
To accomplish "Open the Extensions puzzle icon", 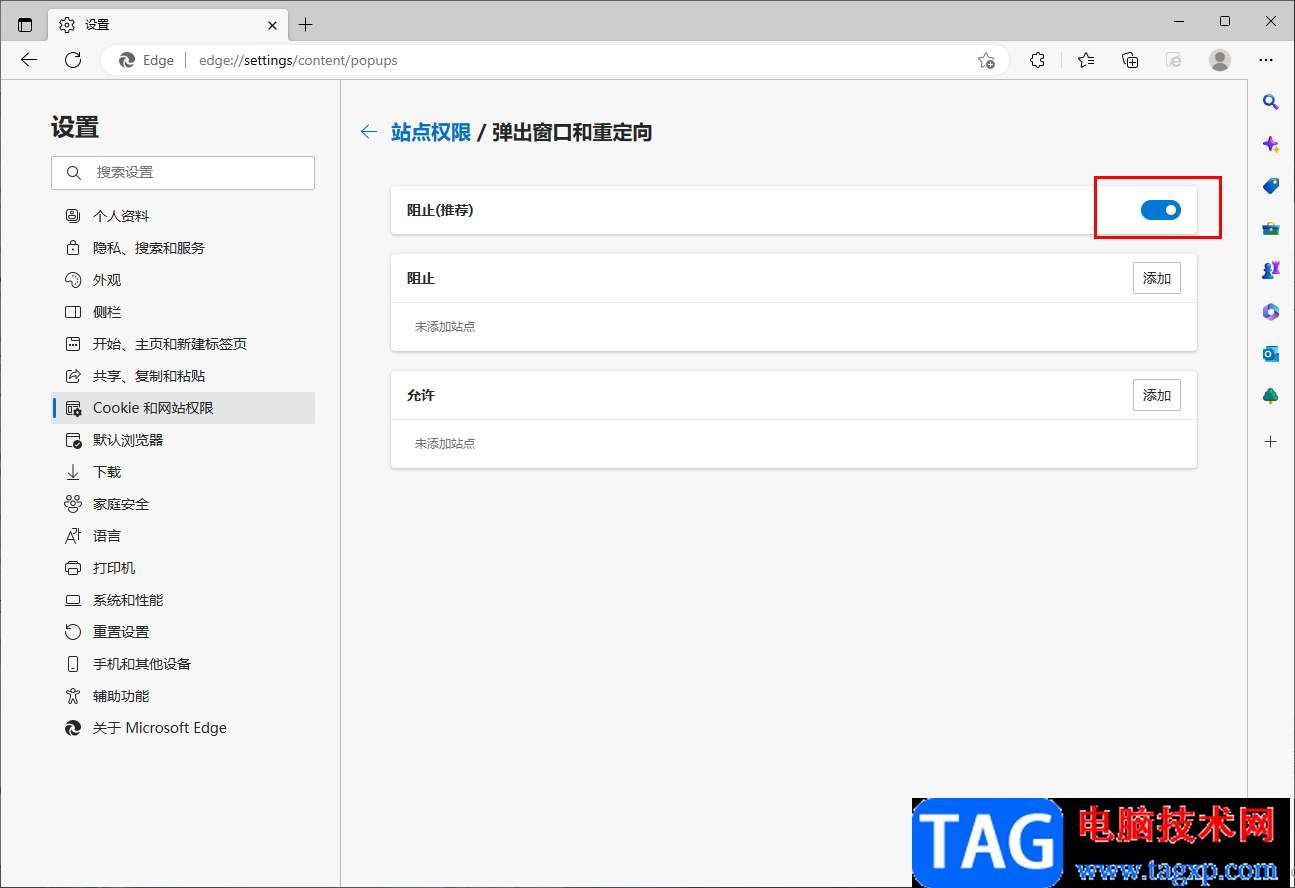I will (1037, 60).
